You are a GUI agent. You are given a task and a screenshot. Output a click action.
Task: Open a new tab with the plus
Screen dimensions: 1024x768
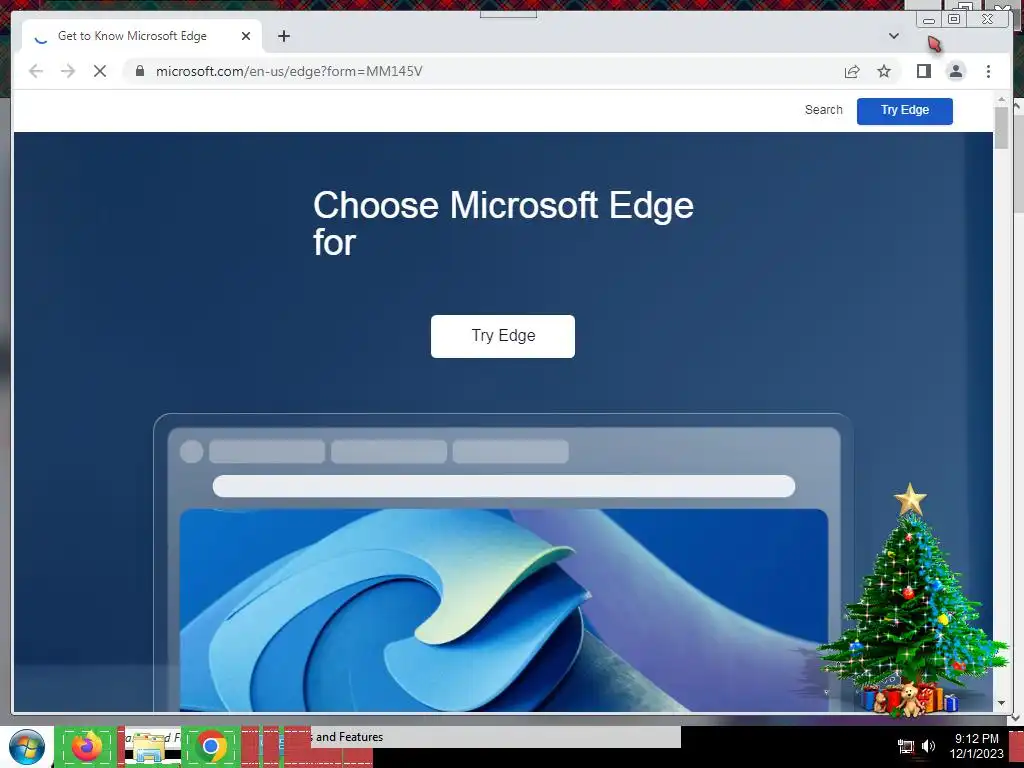click(x=283, y=36)
